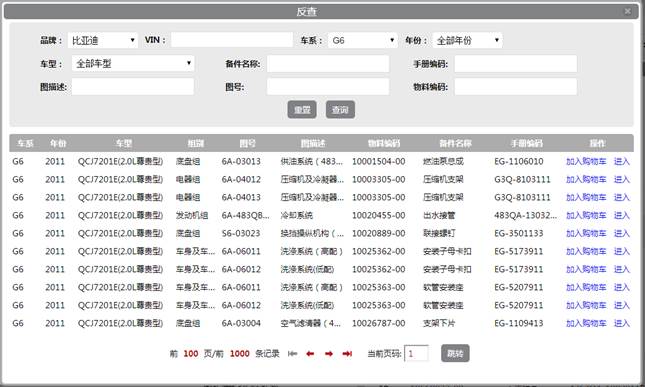The width and height of the screenshot is (645, 387).
Task: Click the 当前页码 page number field
Action: point(416,354)
